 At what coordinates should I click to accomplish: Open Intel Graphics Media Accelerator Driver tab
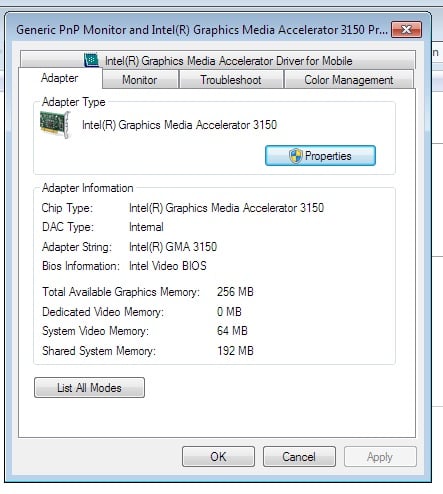coord(218,60)
